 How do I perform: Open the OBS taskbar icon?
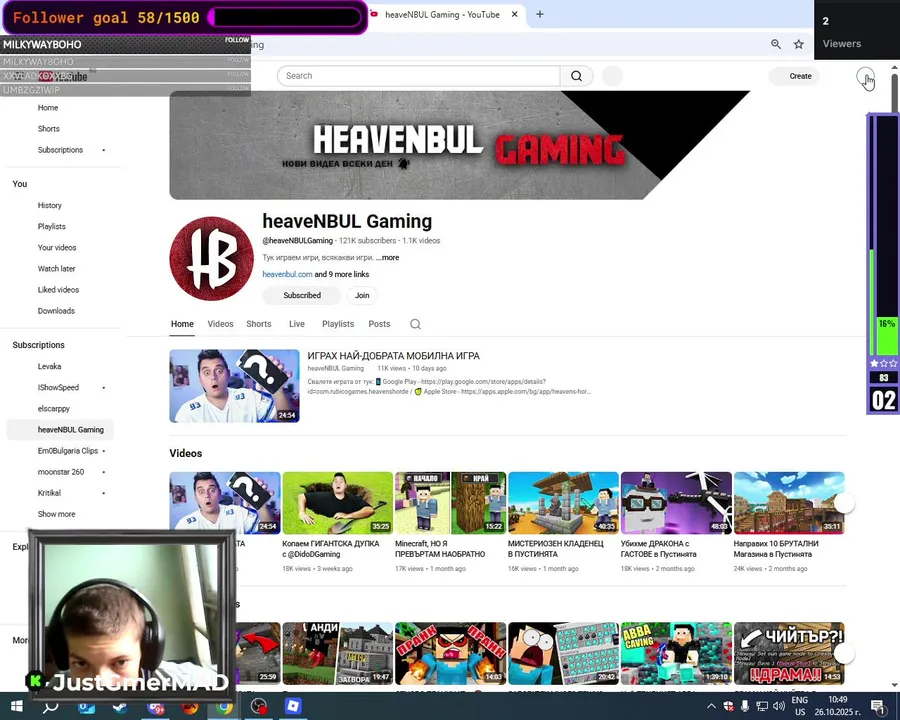click(259, 706)
